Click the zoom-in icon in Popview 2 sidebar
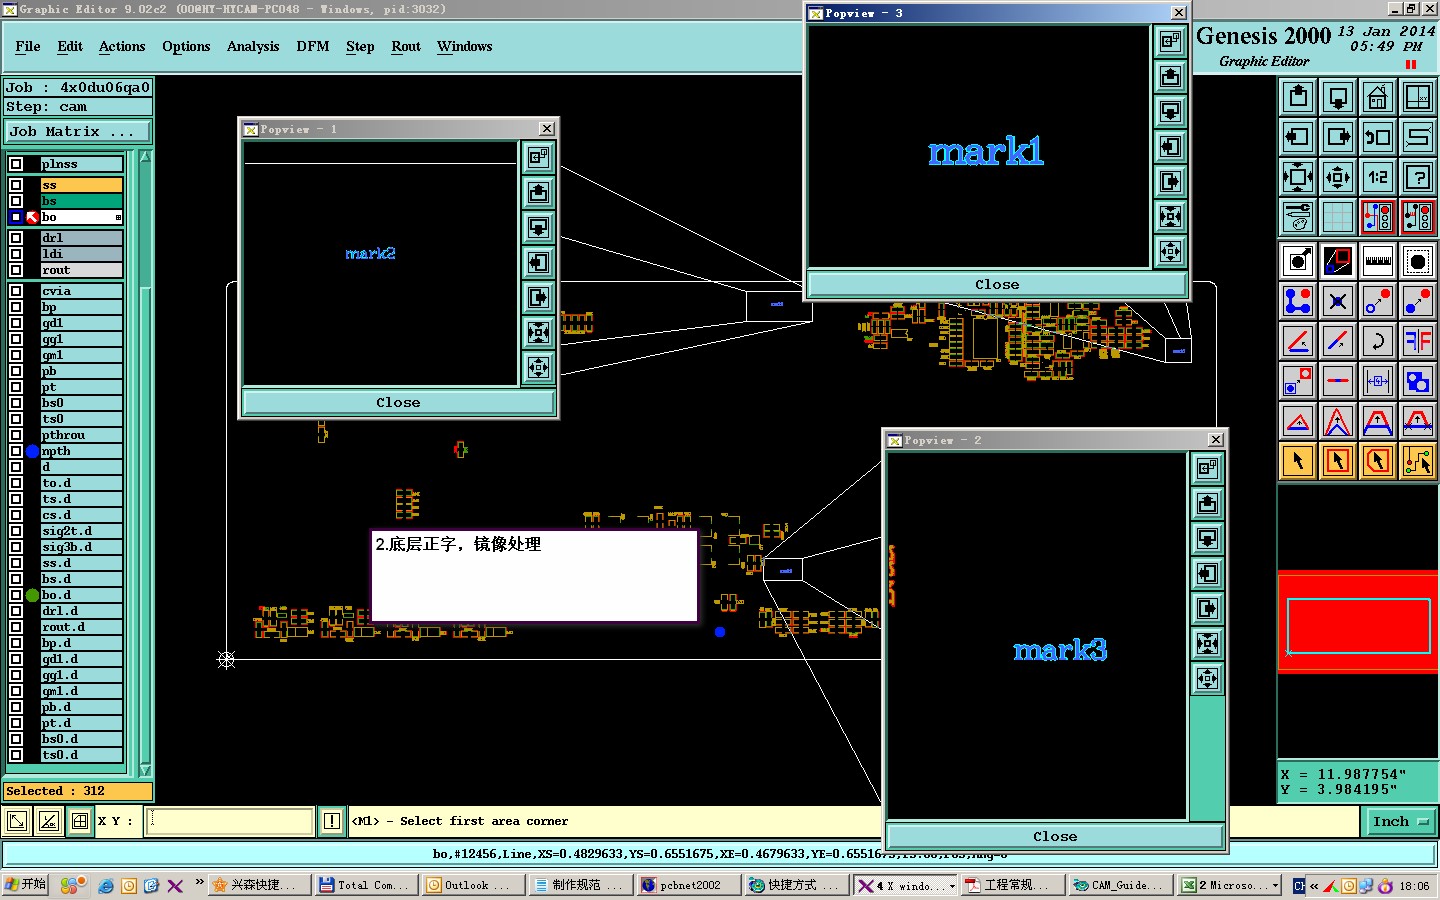 pos(1208,644)
